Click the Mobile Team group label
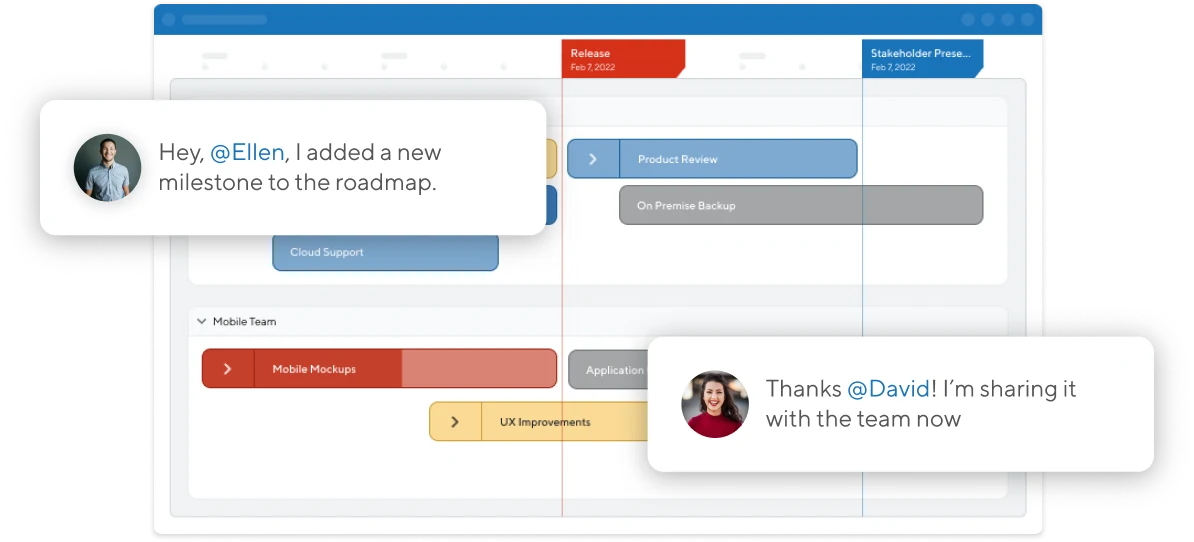Image resolution: width=1194 pixels, height=542 pixels. point(244,321)
